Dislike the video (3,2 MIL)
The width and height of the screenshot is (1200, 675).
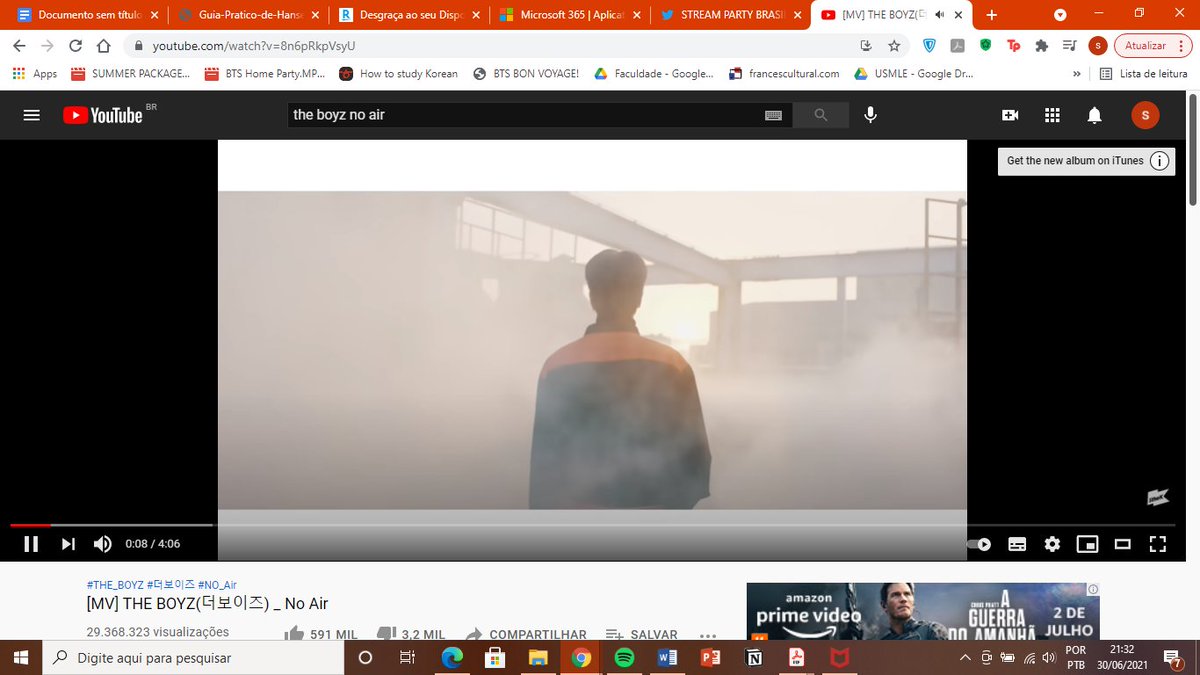(x=411, y=634)
